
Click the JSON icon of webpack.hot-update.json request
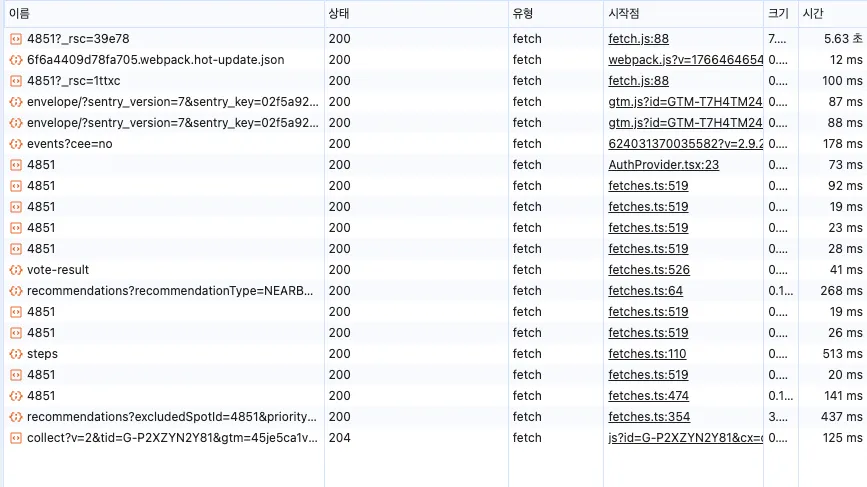[15, 60]
